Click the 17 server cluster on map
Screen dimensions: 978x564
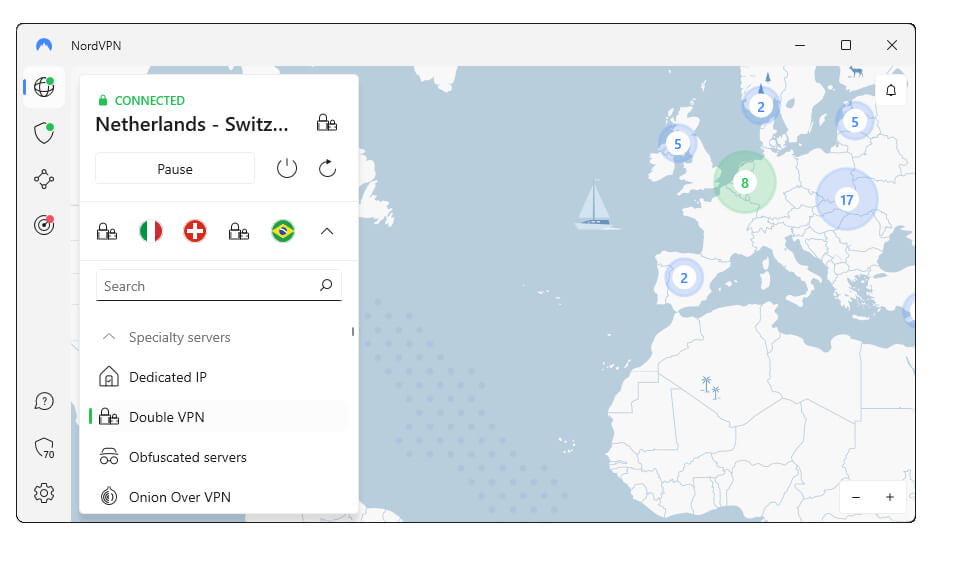pyautogui.click(x=847, y=200)
